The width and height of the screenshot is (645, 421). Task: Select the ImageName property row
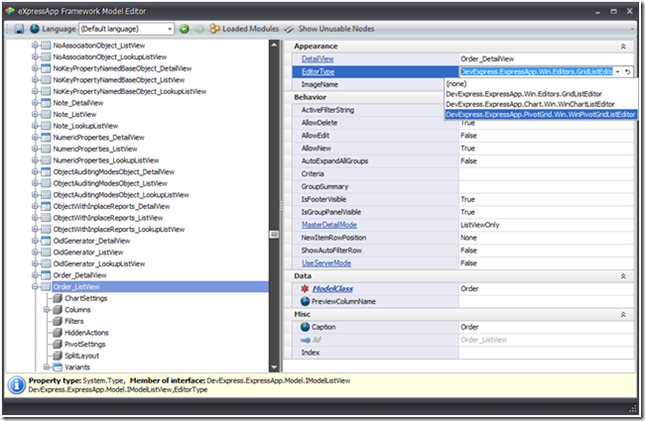375,84
